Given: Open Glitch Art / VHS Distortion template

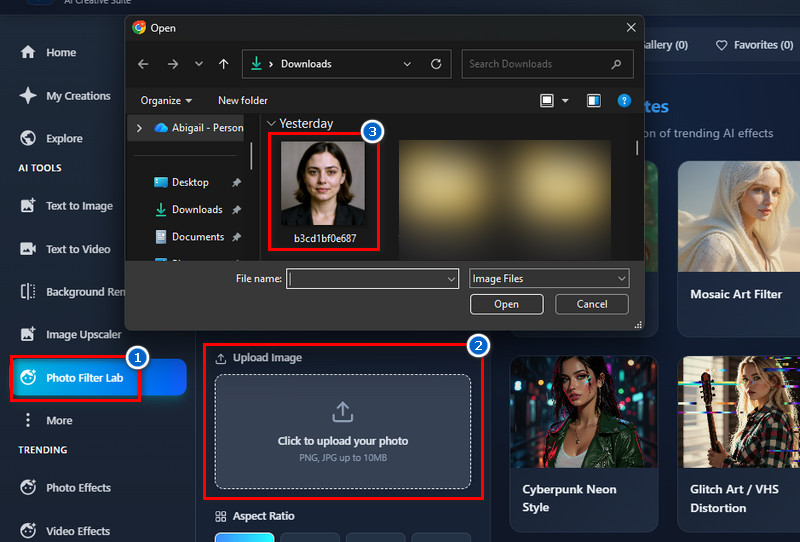Looking at the screenshot, I should (x=739, y=444).
